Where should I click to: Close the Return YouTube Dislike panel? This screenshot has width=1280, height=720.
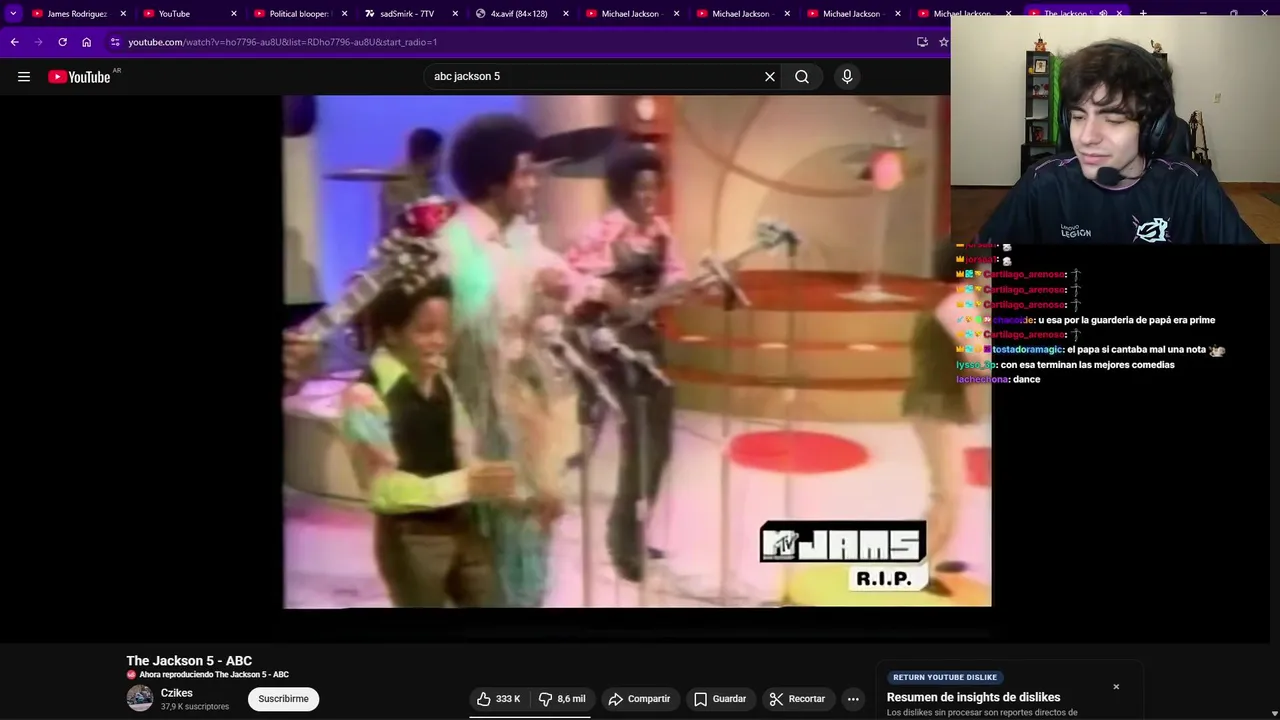coord(1116,687)
